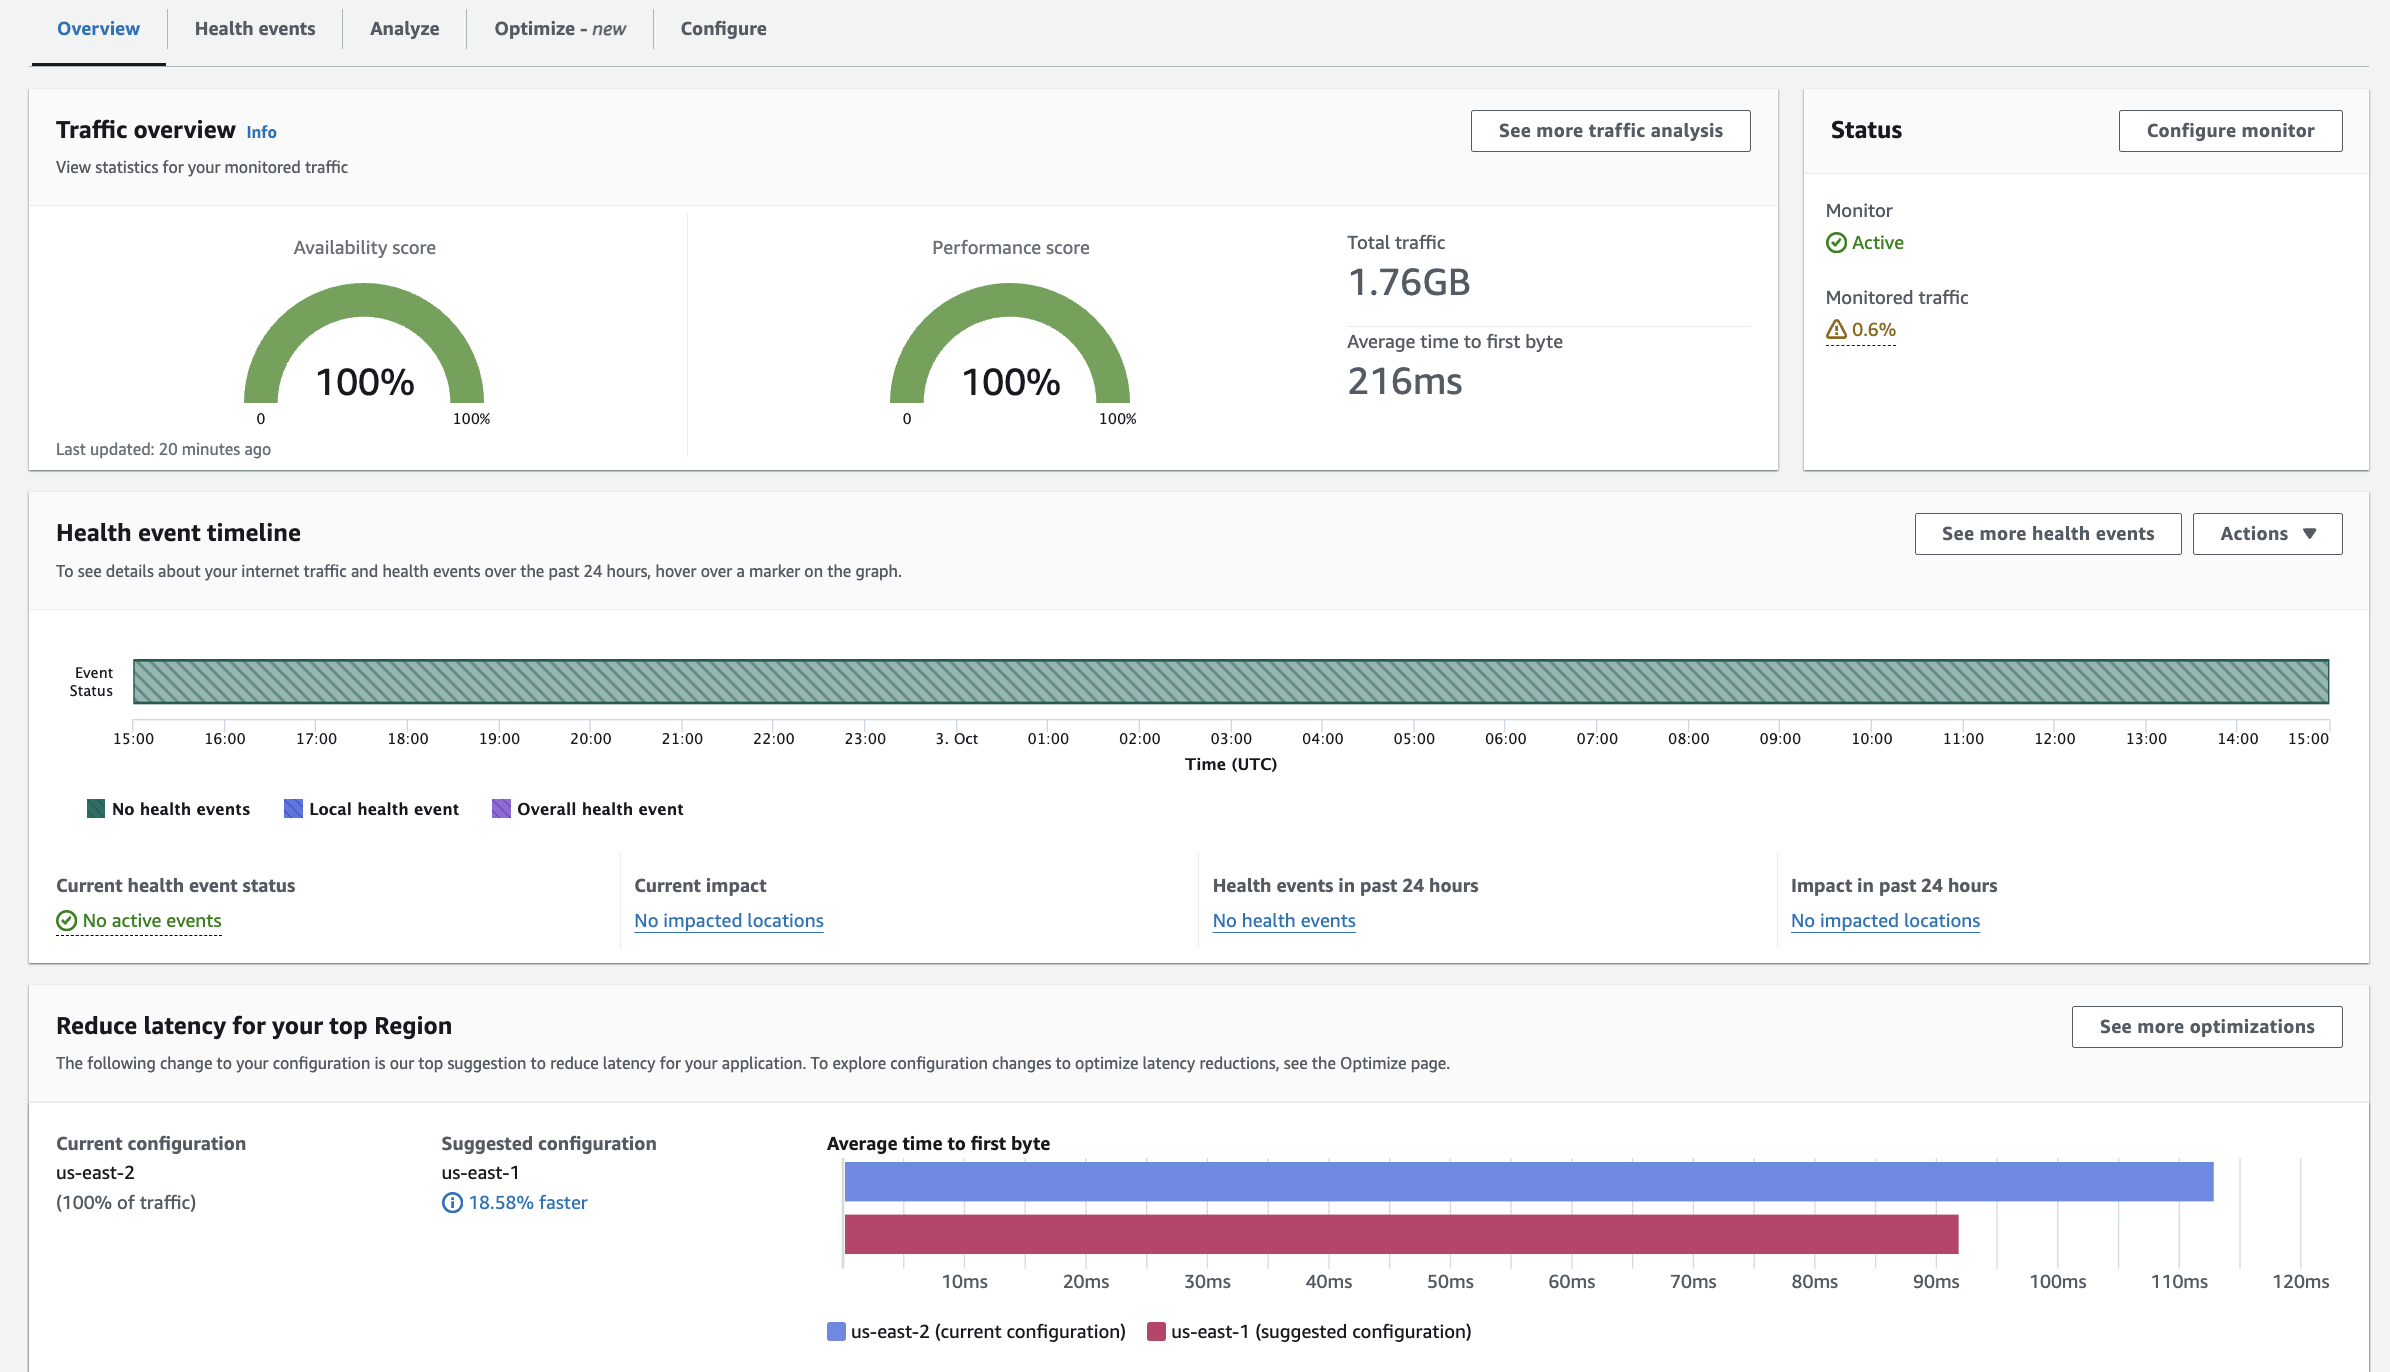Toggle the us-east-1 suggested configuration legend item
This screenshot has height=1372, width=2390.
(1310, 1332)
